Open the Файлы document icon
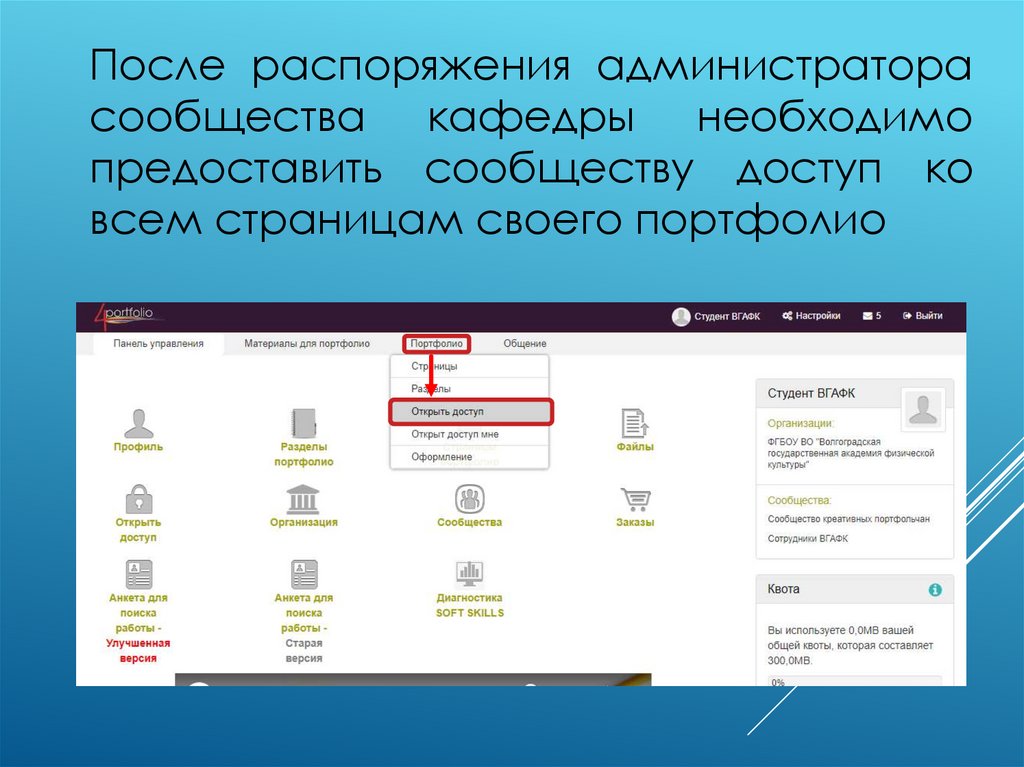The height and width of the screenshot is (767, 1024). 635,423
